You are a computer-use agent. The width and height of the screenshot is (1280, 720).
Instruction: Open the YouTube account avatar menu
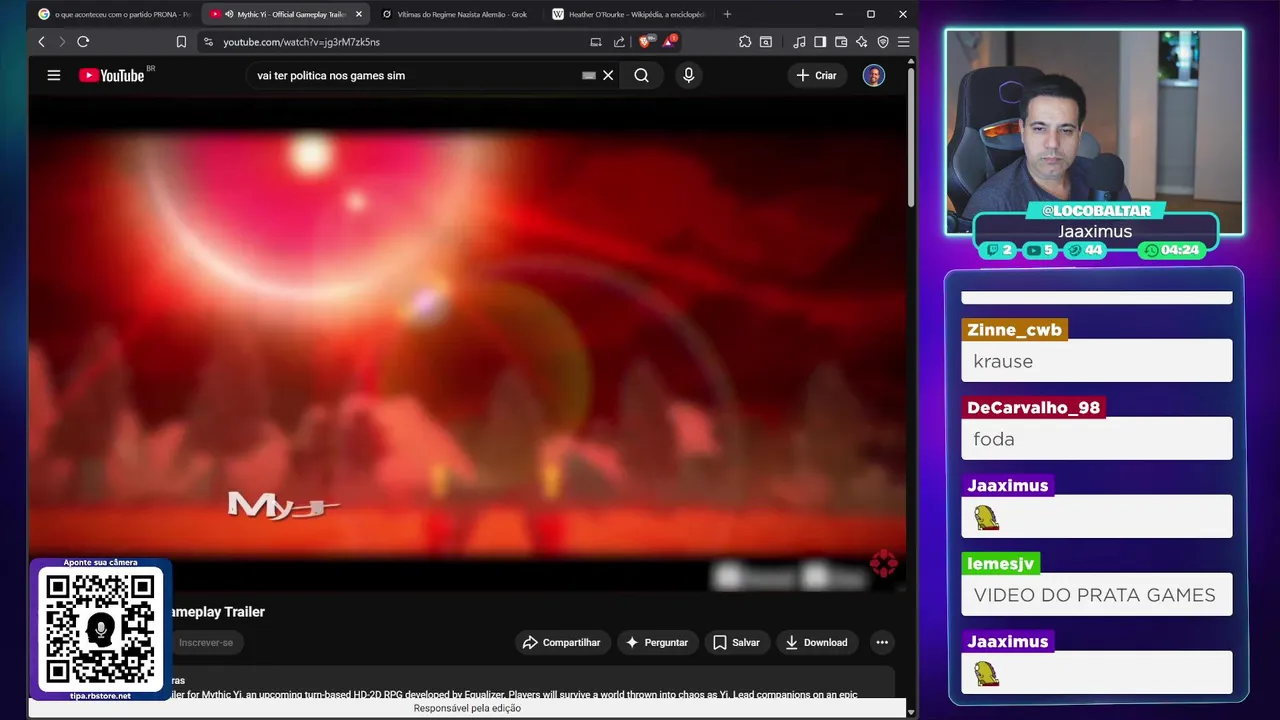874,75
